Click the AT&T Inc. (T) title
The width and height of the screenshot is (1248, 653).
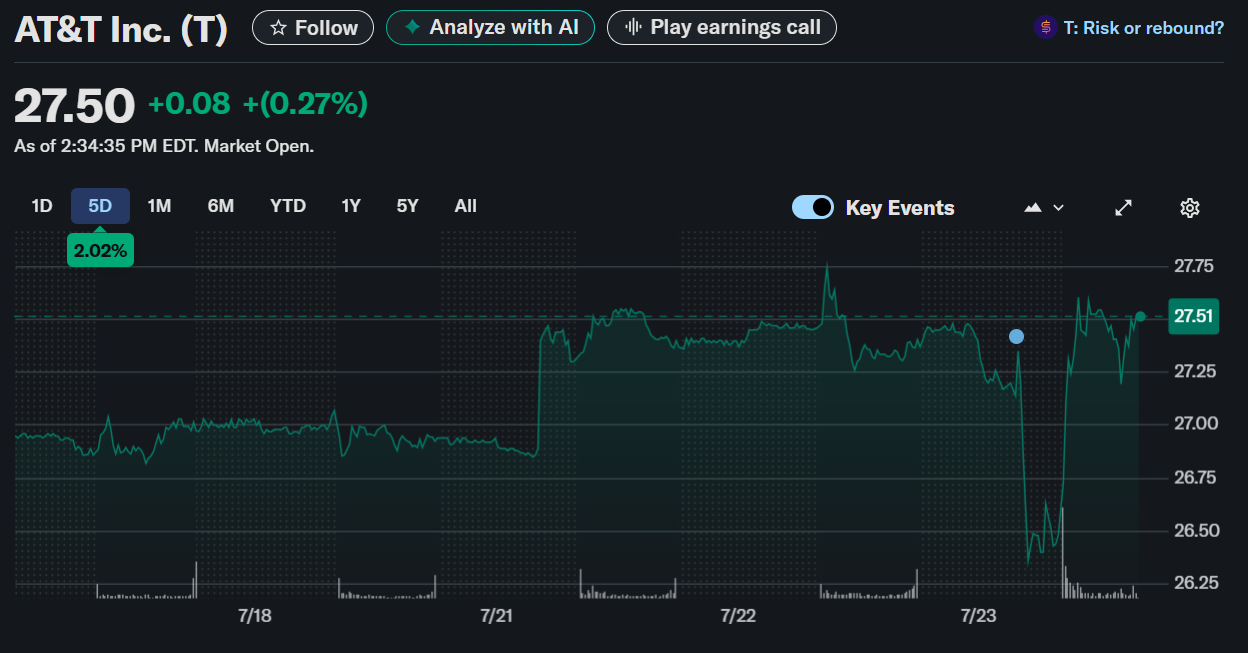pos(121,30)
